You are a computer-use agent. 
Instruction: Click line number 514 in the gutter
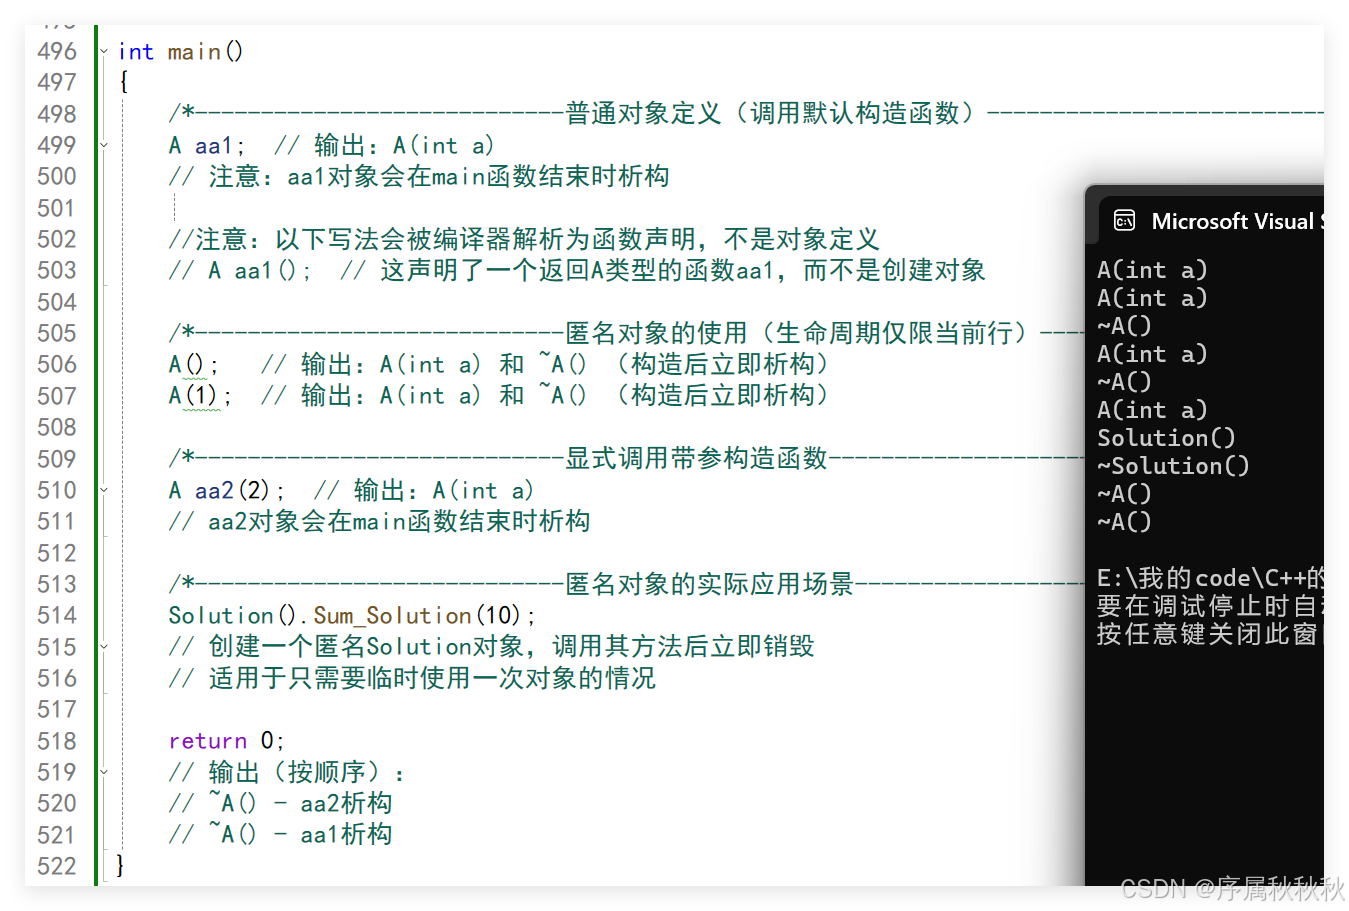57,615
